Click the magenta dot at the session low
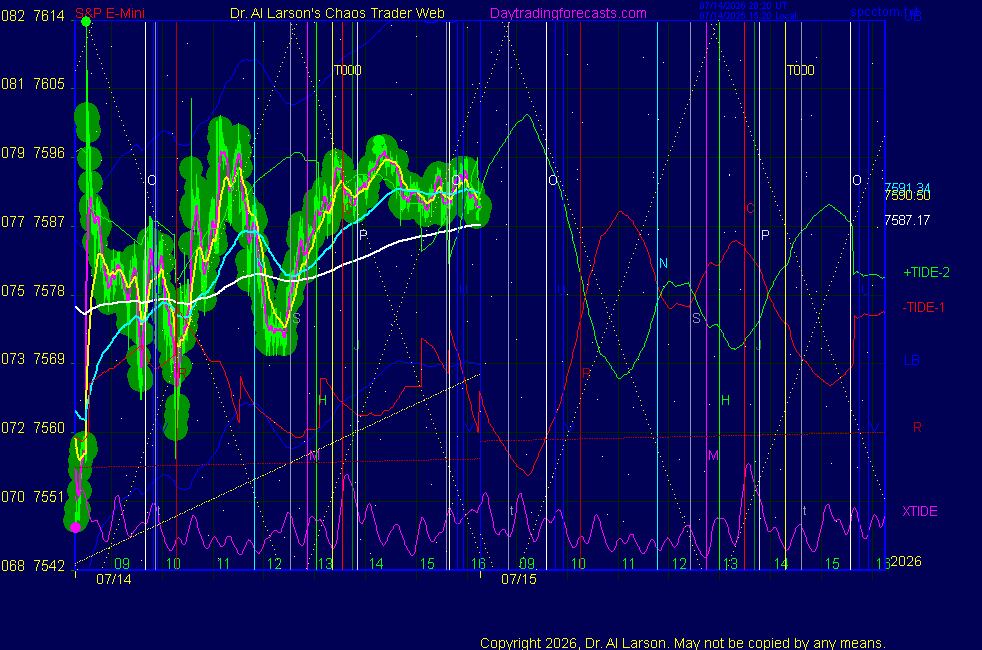This screenshot has width=982, height=650. (76, 527)
